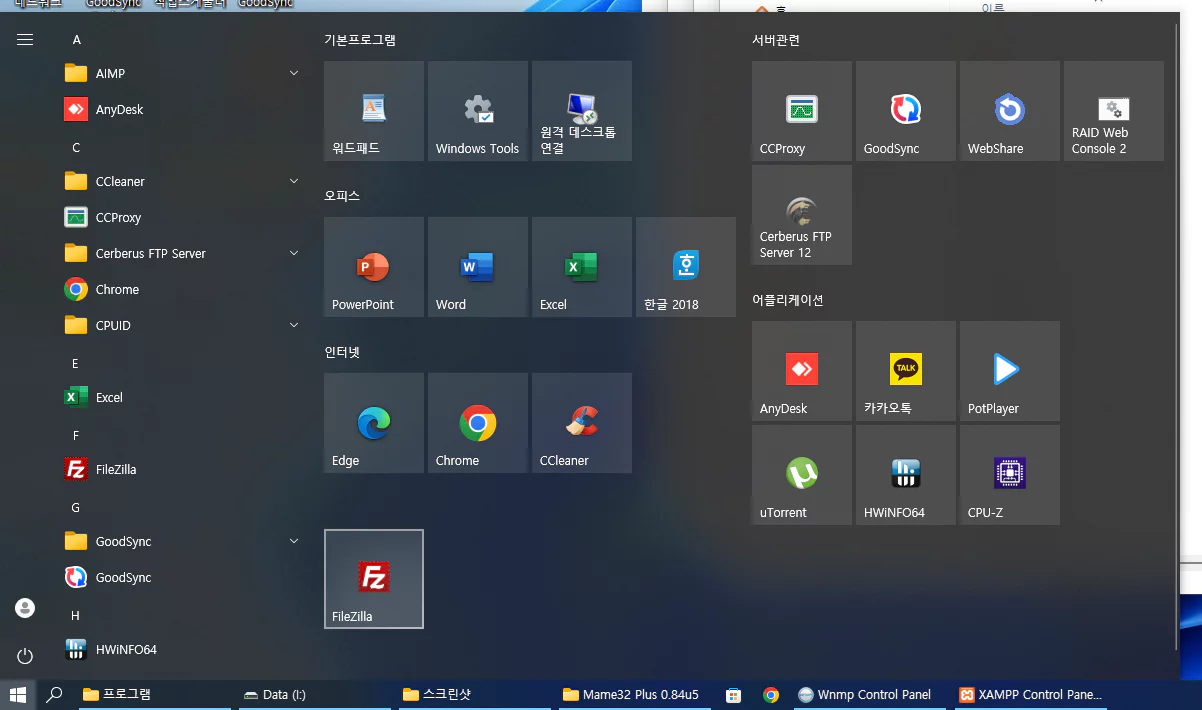Open the Microsoft Store taskbar icon
This screenshot has height=710, width=1202.
point(733,695)
